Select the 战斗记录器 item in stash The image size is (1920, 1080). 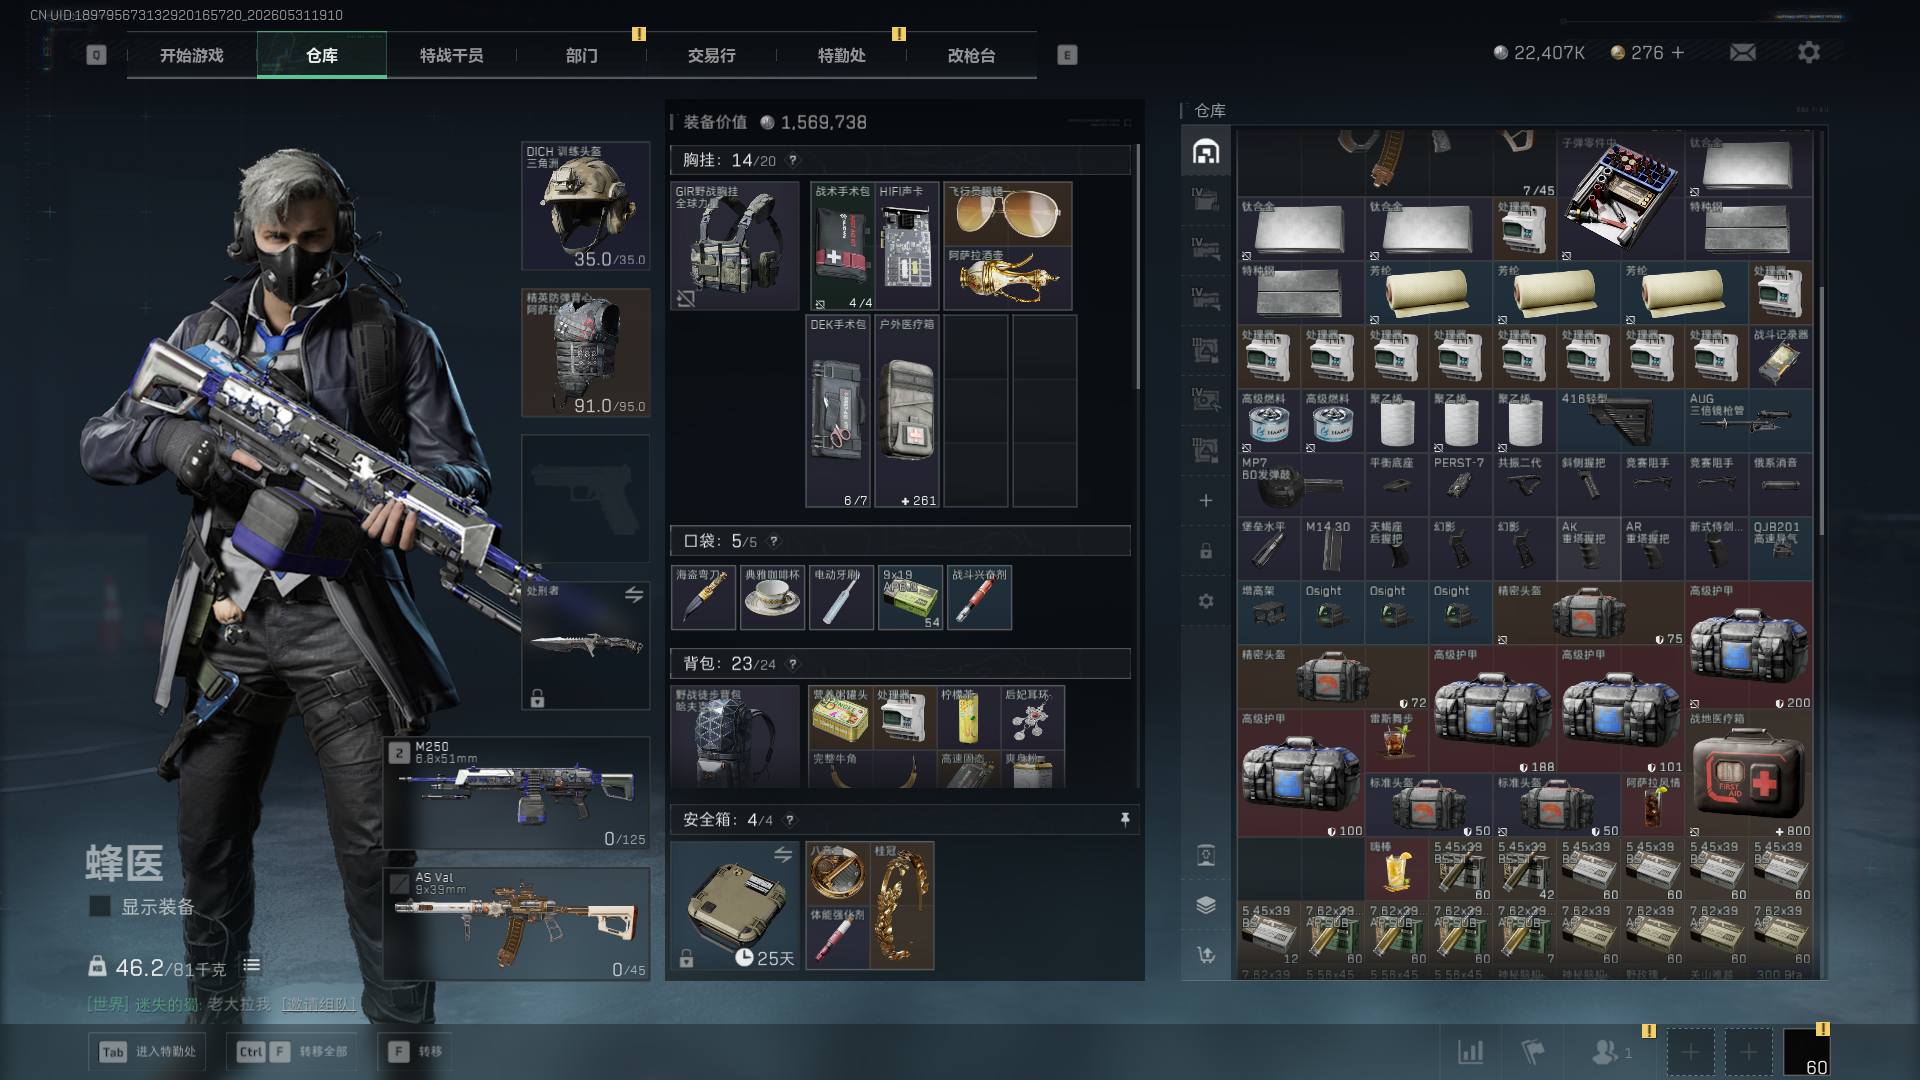1781,357
